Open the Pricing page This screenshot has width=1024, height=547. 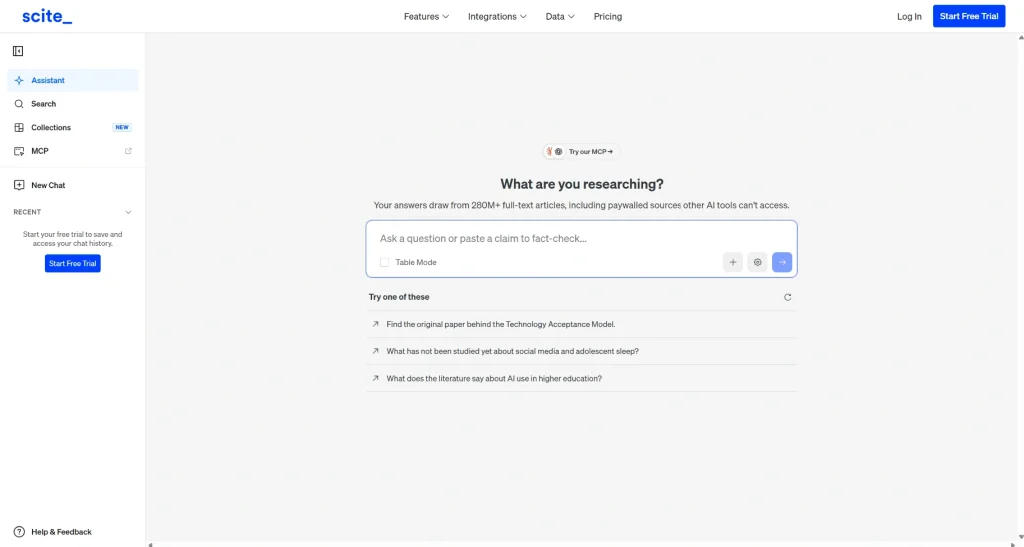click(607, 16)
